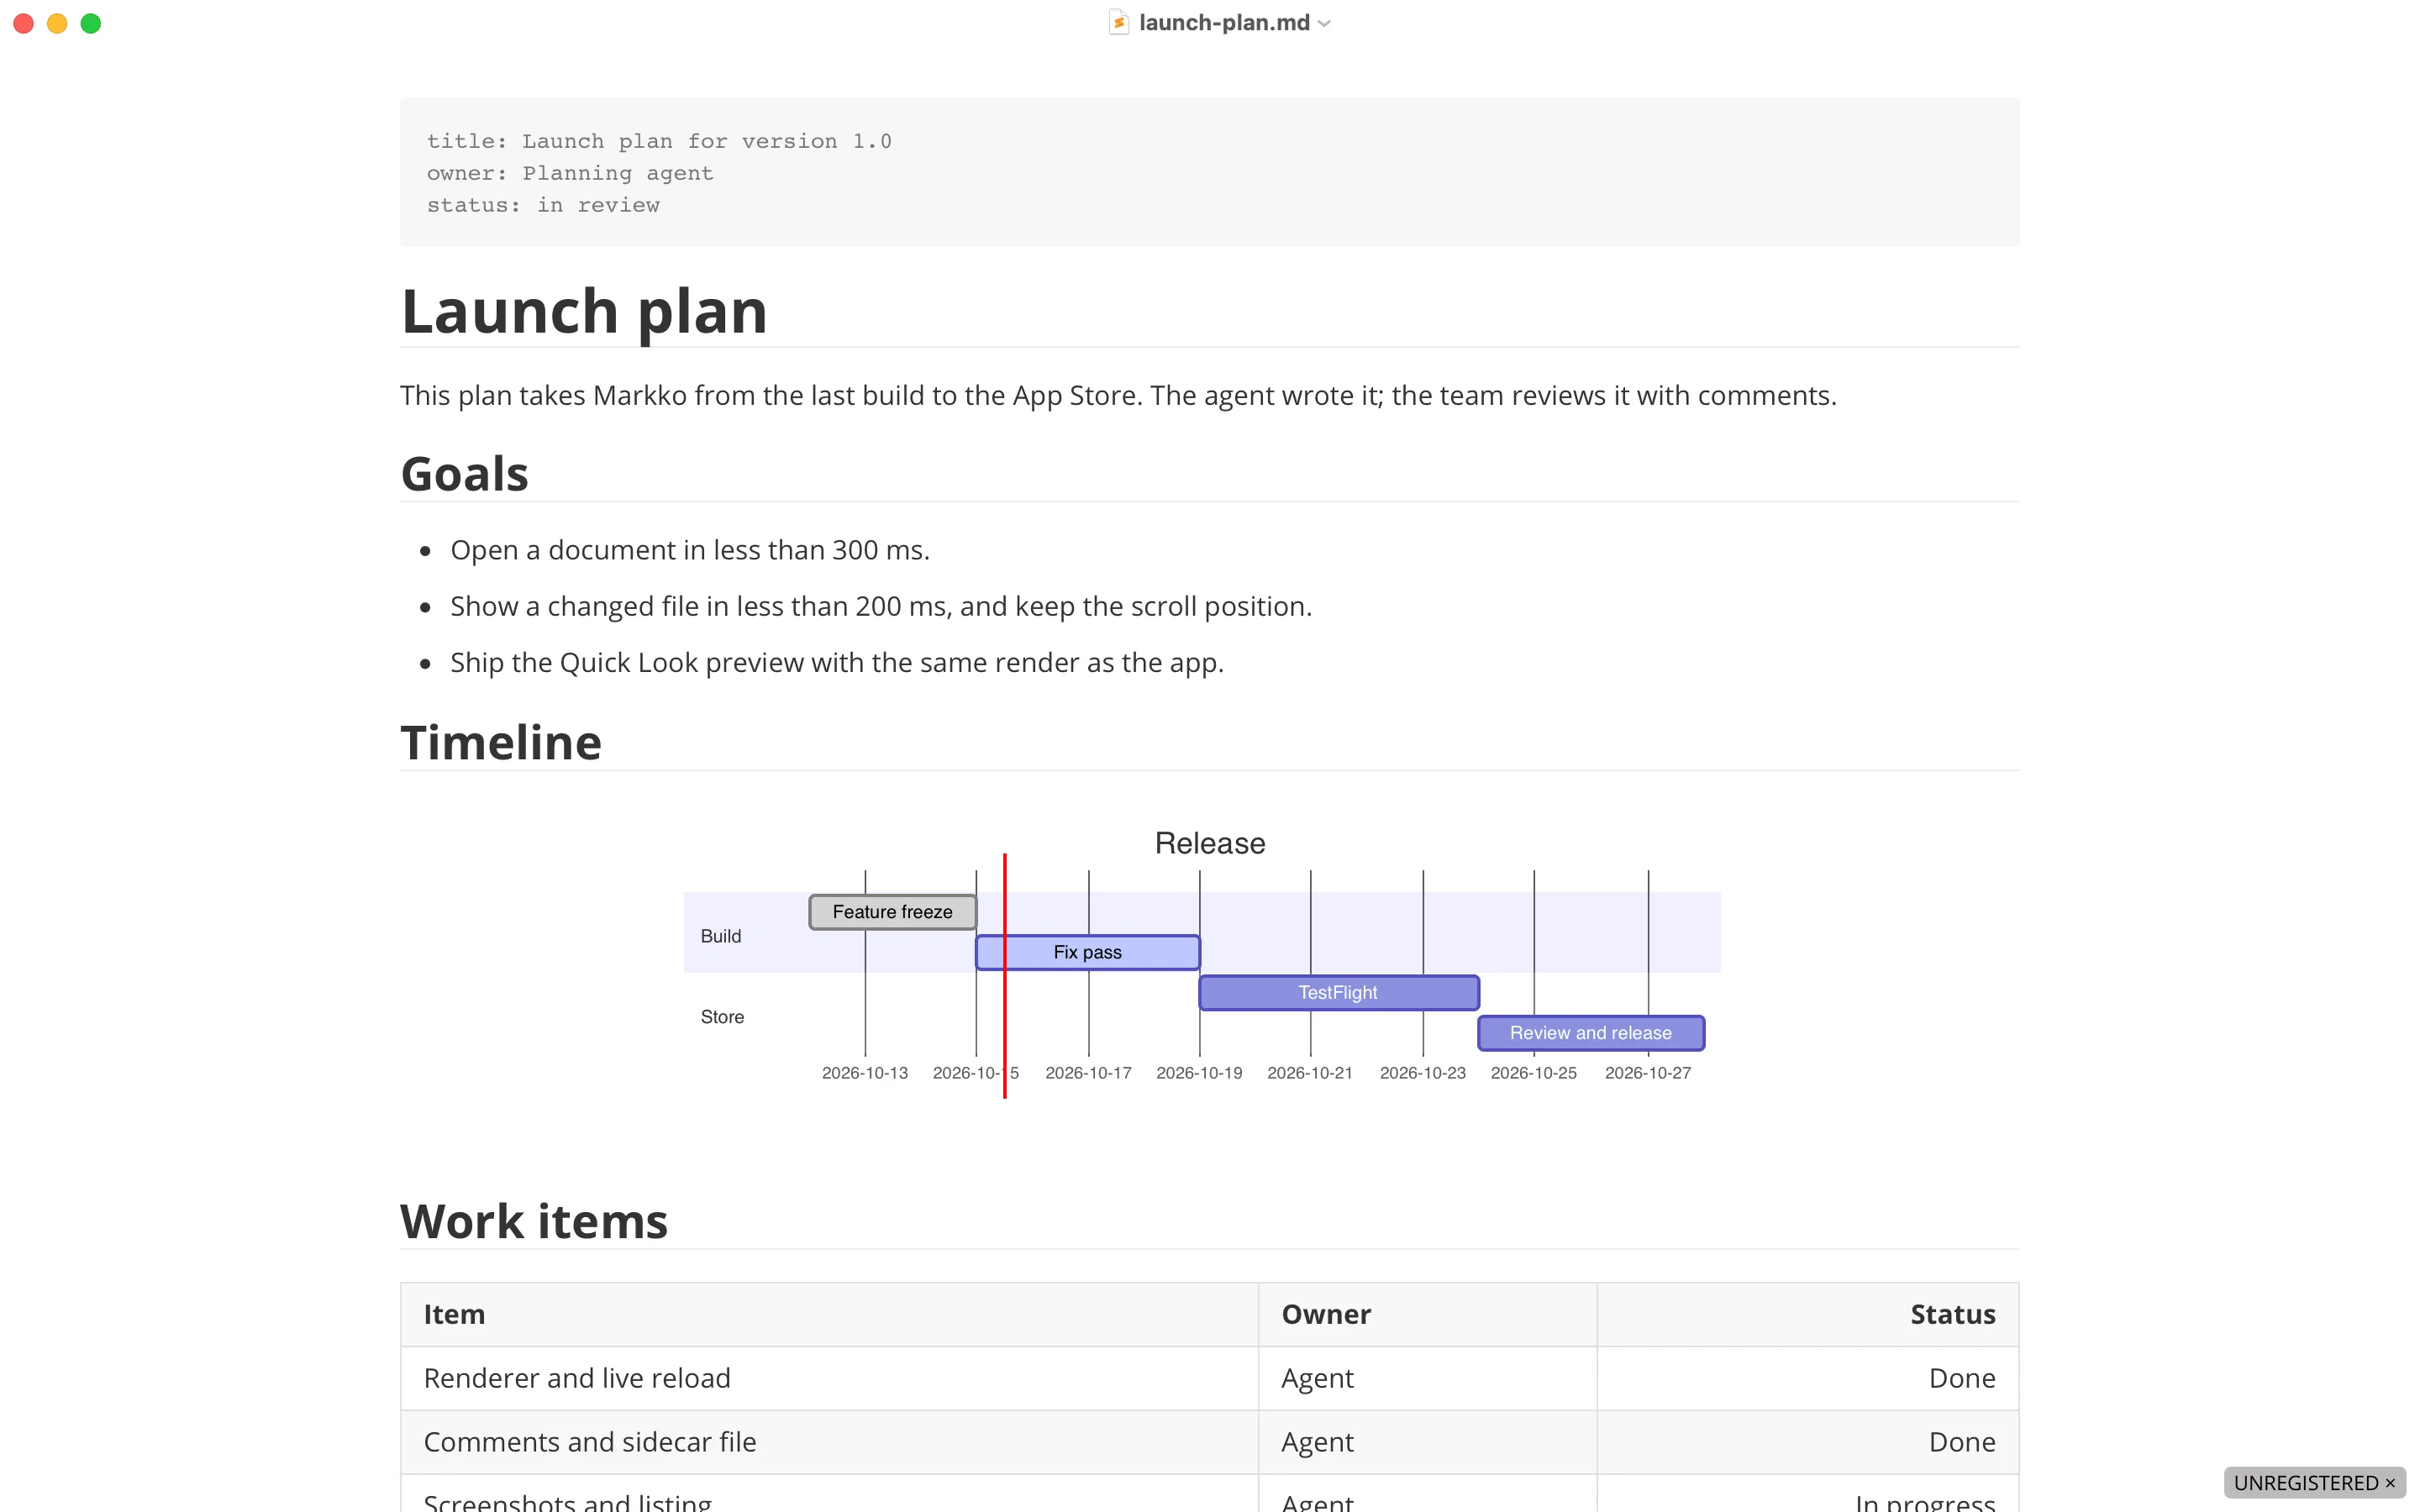Click the Launch plan main heading
The width and height of the screenshot is (2420, 1512).
pyautogui.click(x=584, y=310)
